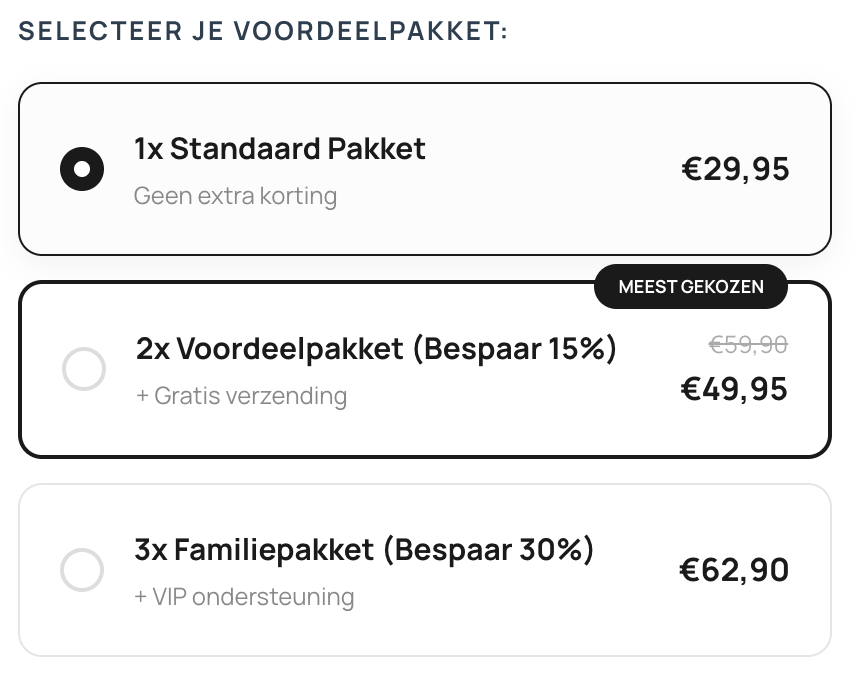
Task: Click the "+ VIP ondersteuning" text
Action: (244, 597)
